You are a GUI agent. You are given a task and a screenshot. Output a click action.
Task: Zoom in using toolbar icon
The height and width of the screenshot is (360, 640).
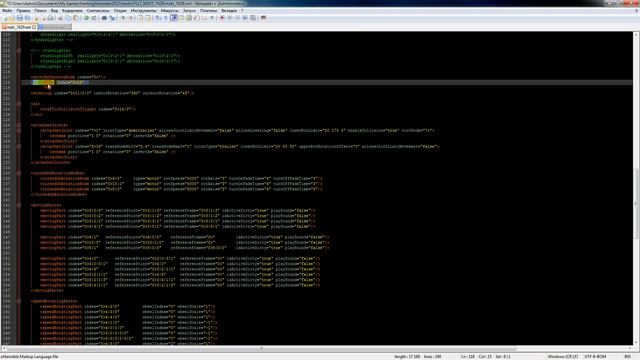pyautogui.click(x=123, y=18)
